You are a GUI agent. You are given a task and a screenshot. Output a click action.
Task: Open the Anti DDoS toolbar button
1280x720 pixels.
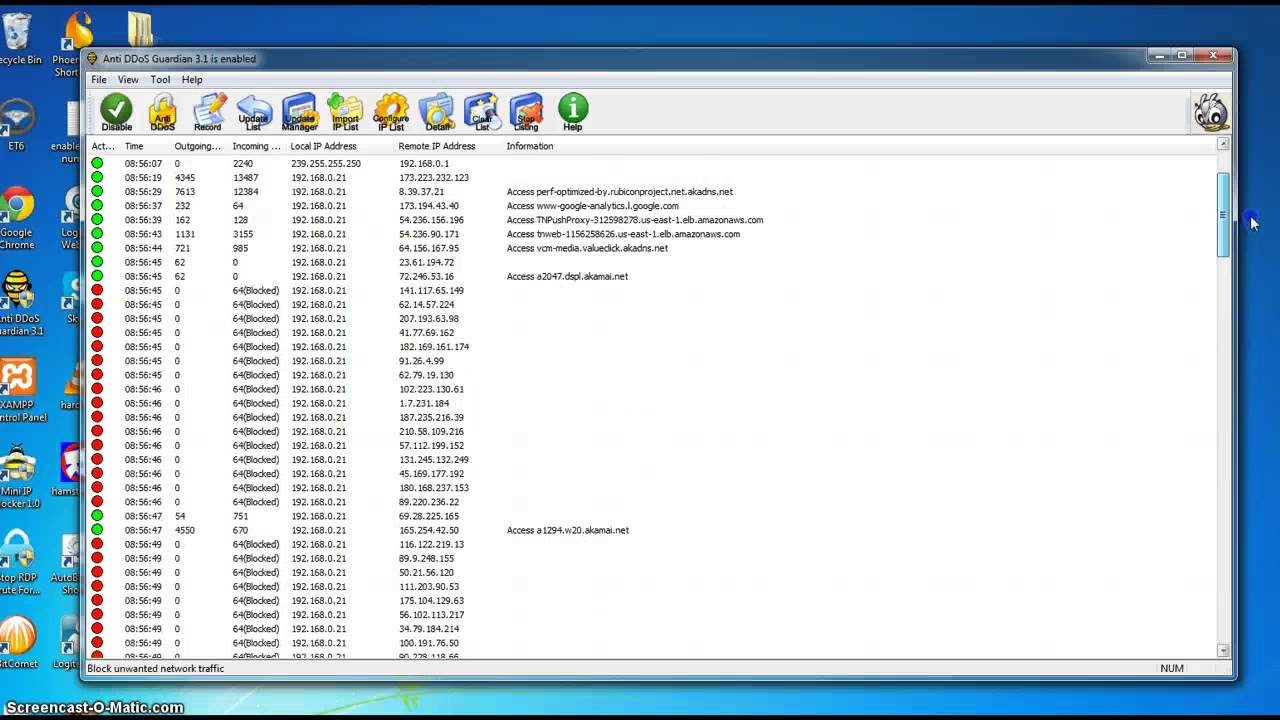[162, 112]
